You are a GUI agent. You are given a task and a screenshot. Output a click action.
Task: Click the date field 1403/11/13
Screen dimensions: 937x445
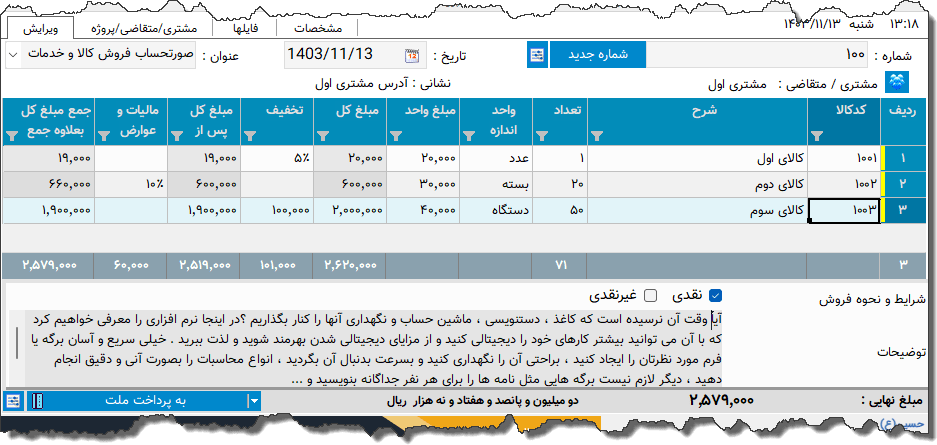click(x=354, y=55)
